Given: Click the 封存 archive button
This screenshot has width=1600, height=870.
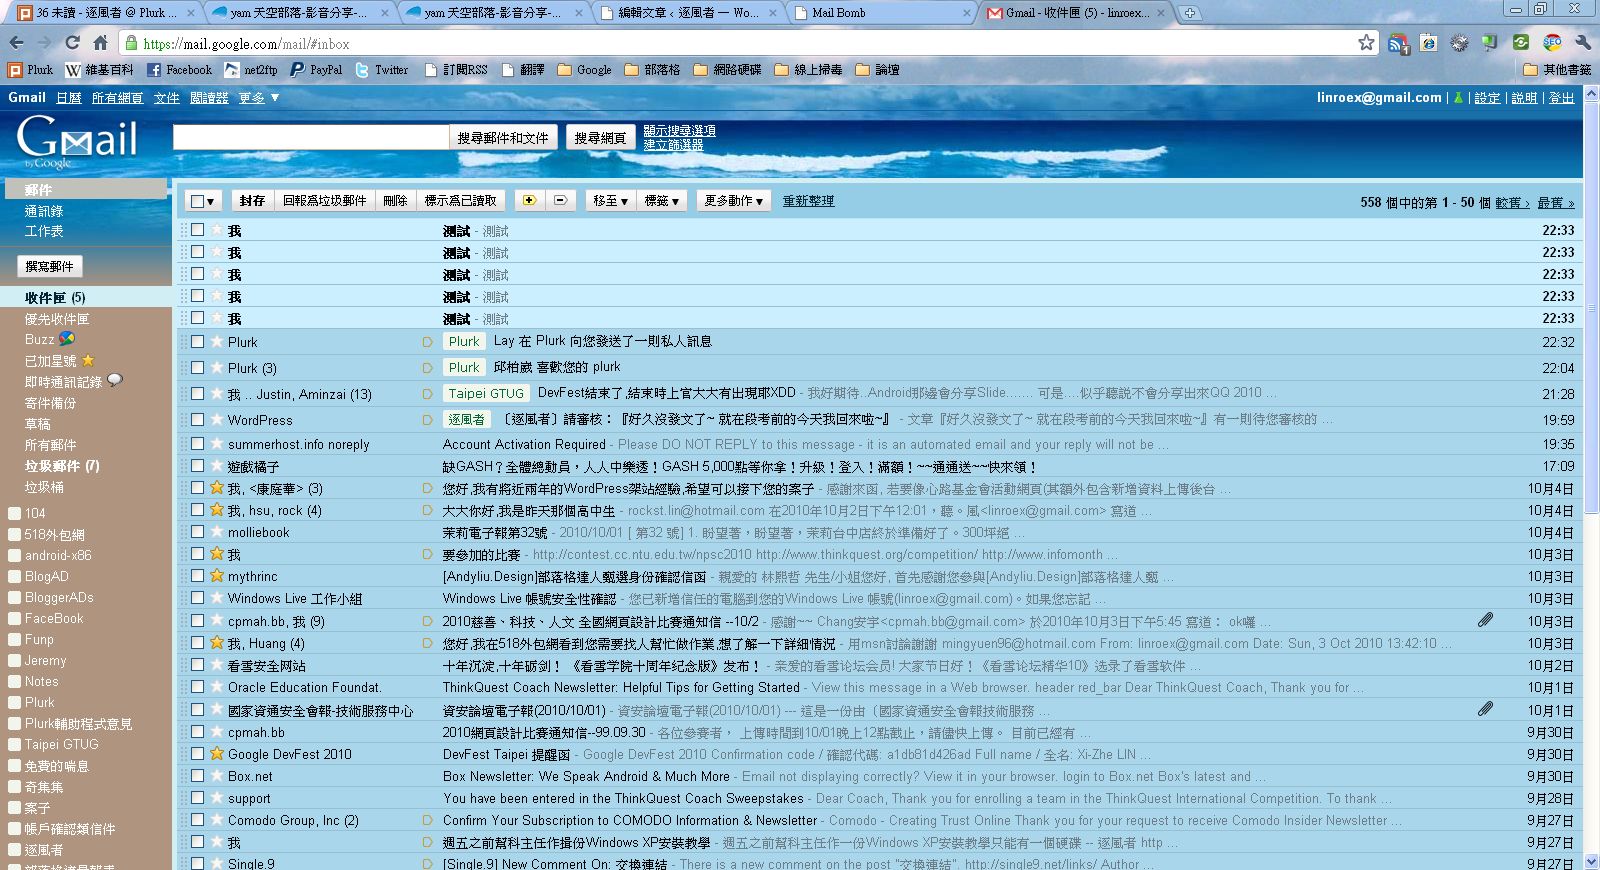Looking at the screenshot, I should coord(252,201).
